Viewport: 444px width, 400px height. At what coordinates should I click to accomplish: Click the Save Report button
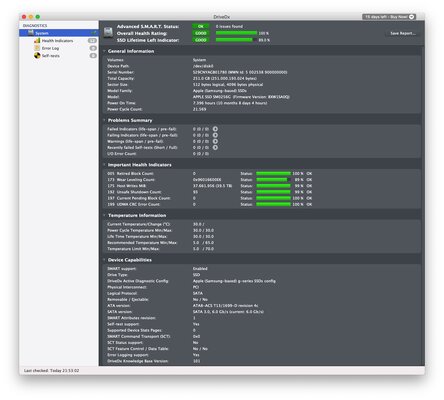pyautogui.click(x=403, y=33)
